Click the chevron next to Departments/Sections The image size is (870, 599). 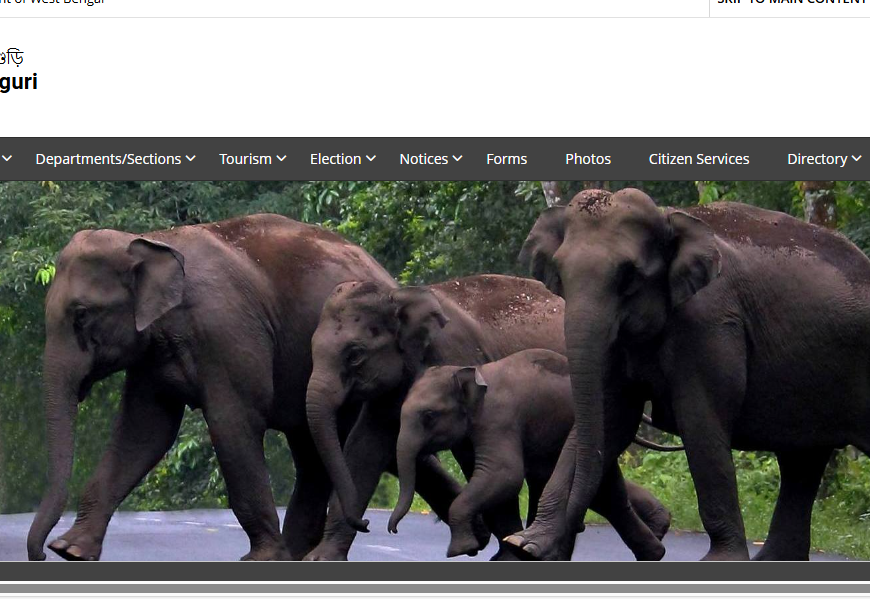(x=191, y=159)
